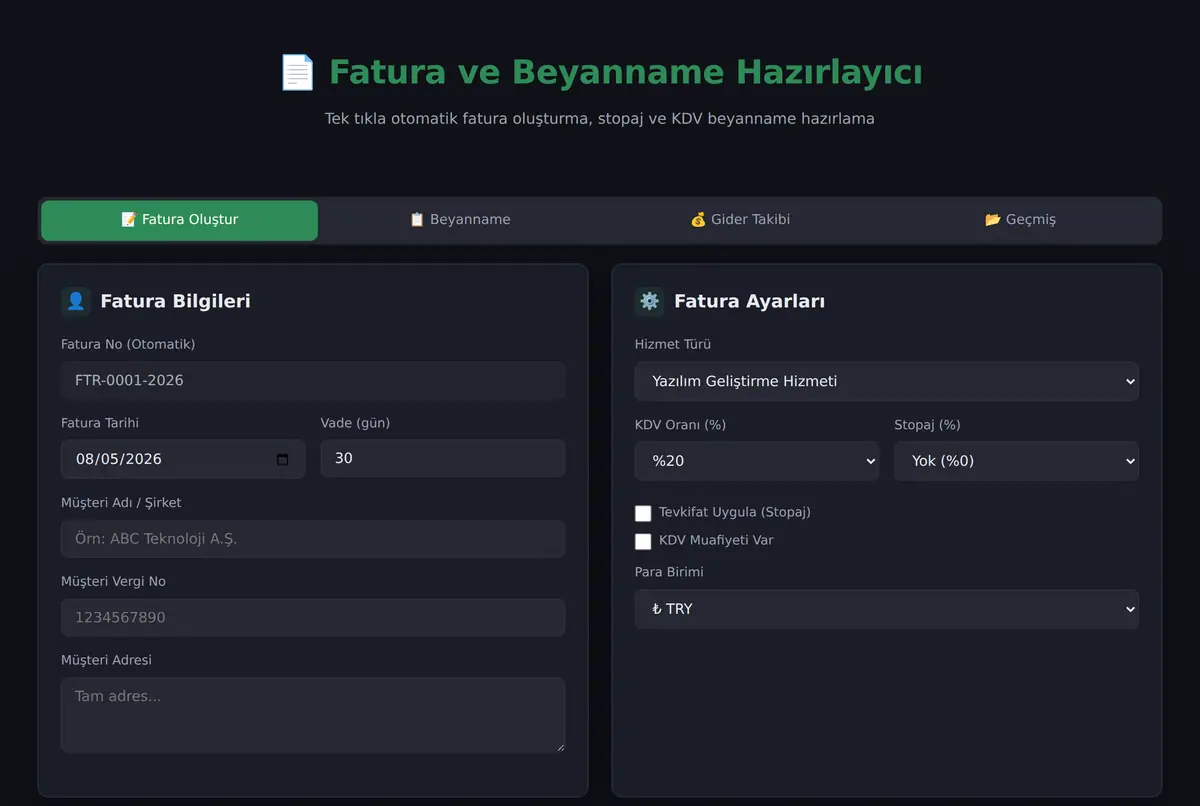The height and width of the screenshot is (806, 1200).
Task: Check the KDV Muafiyeti Var box
Action: point(643,541)
